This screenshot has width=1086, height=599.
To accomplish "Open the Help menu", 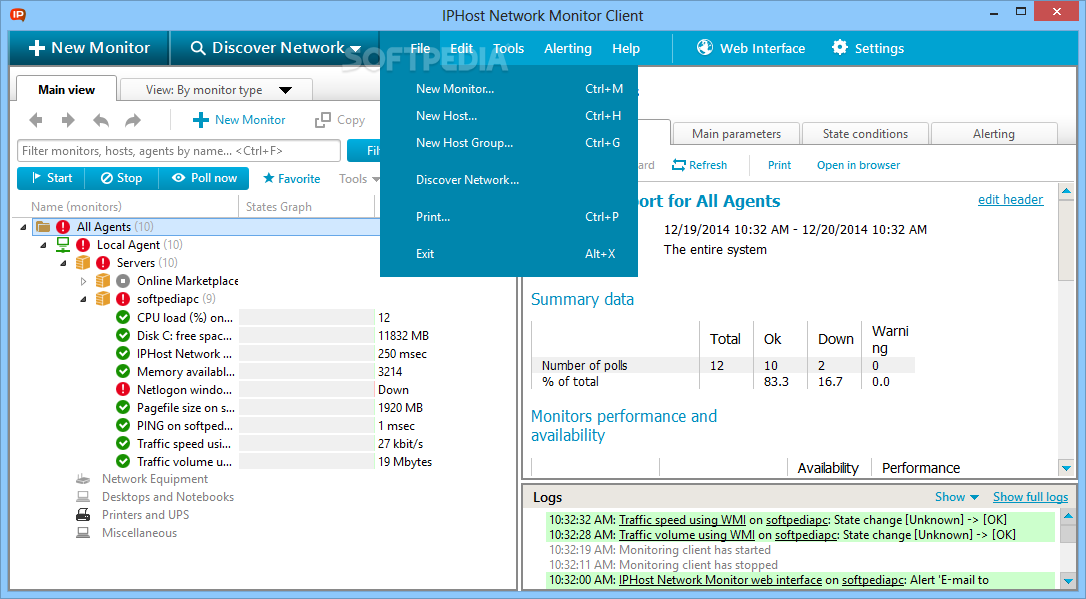I will pyautogui.click(x=625, y=48).
